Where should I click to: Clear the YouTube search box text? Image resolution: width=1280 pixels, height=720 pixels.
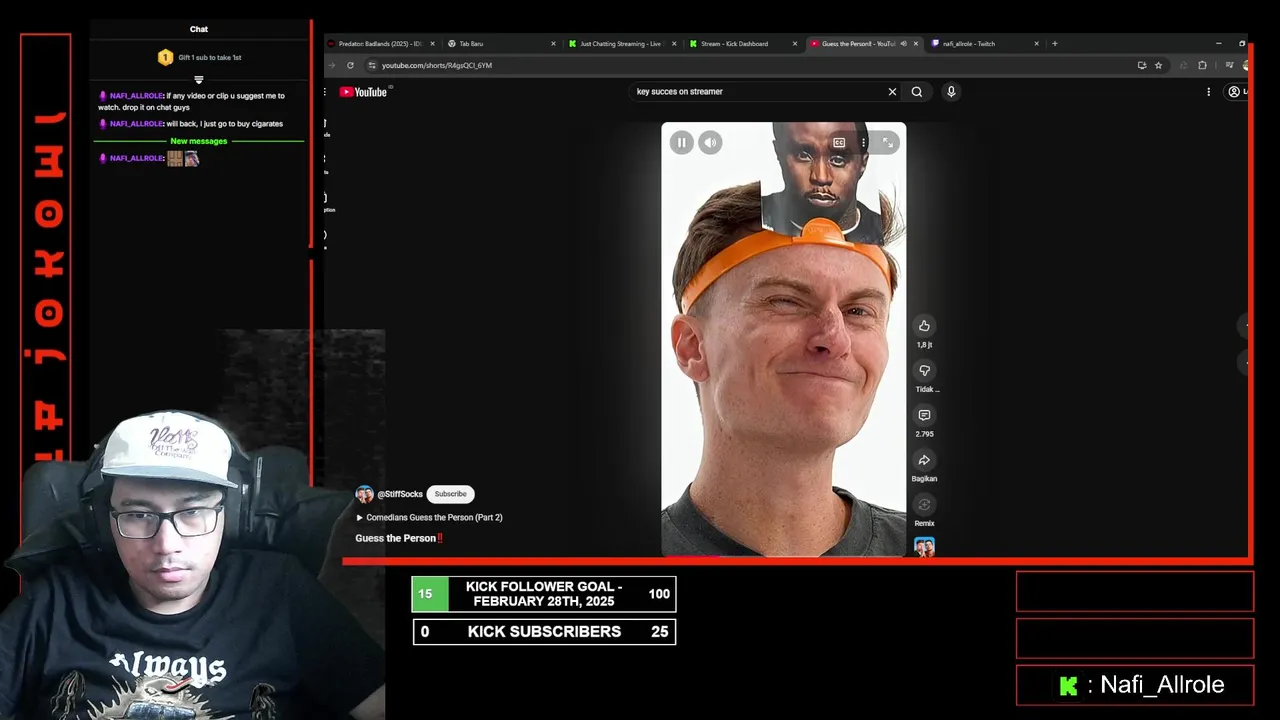pyautogui.click(x=892, y=92)
